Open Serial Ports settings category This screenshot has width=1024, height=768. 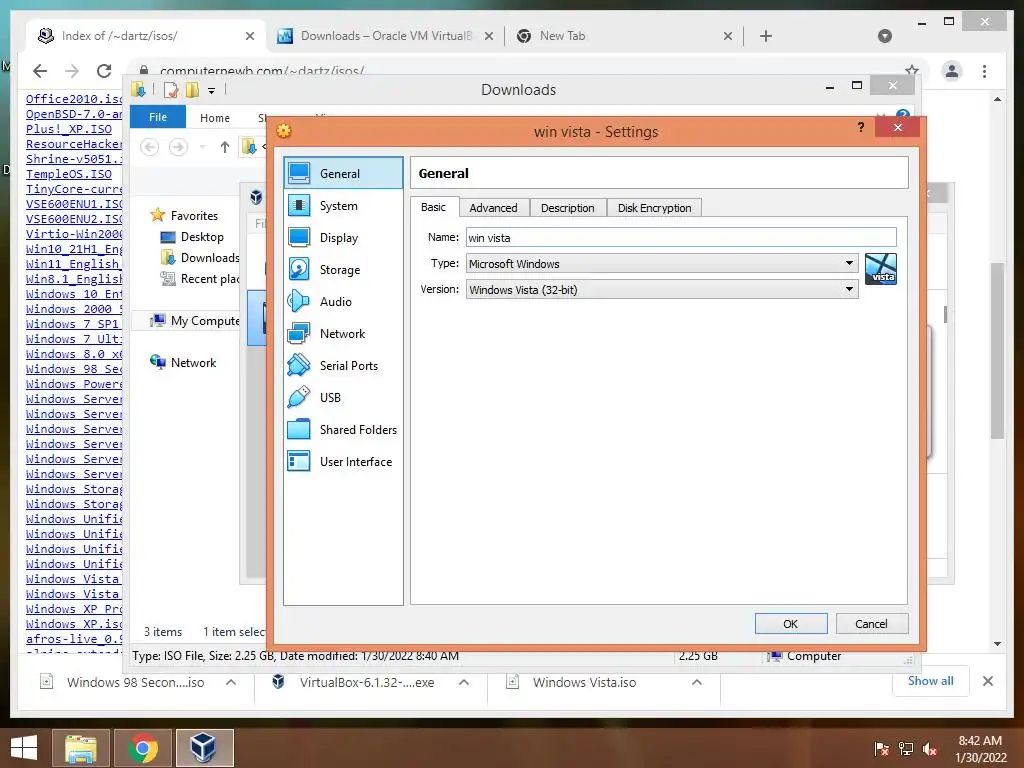344,366
